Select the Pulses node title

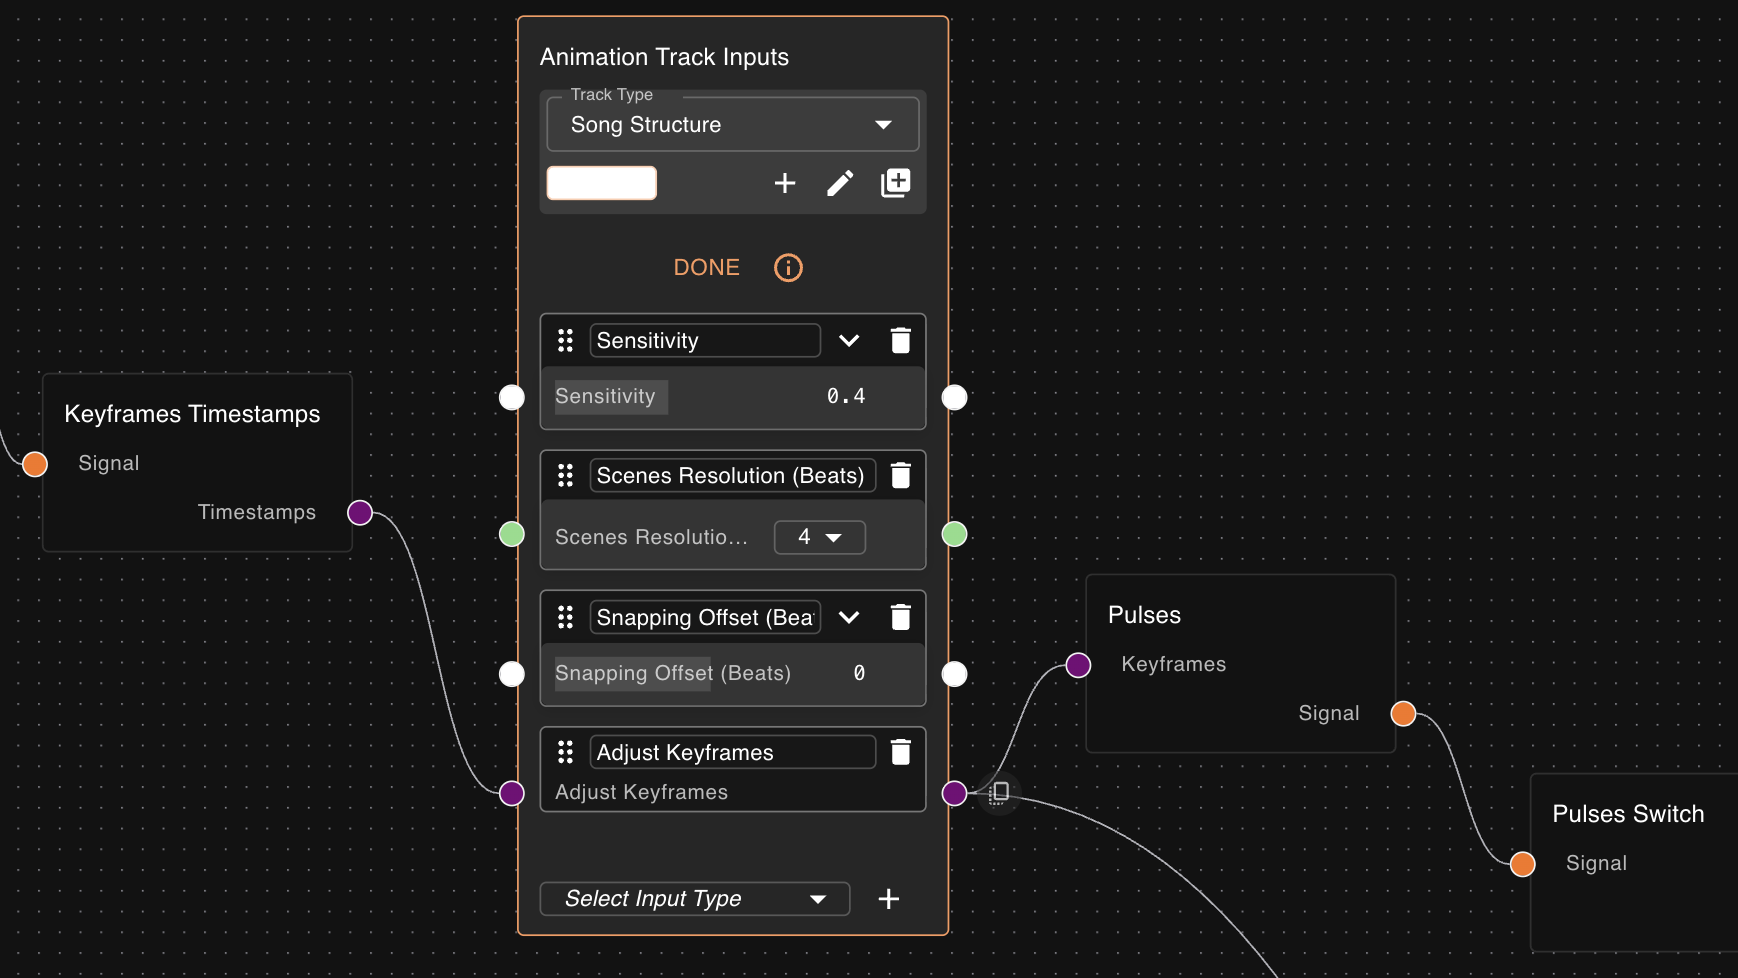tap(1144, 615)
